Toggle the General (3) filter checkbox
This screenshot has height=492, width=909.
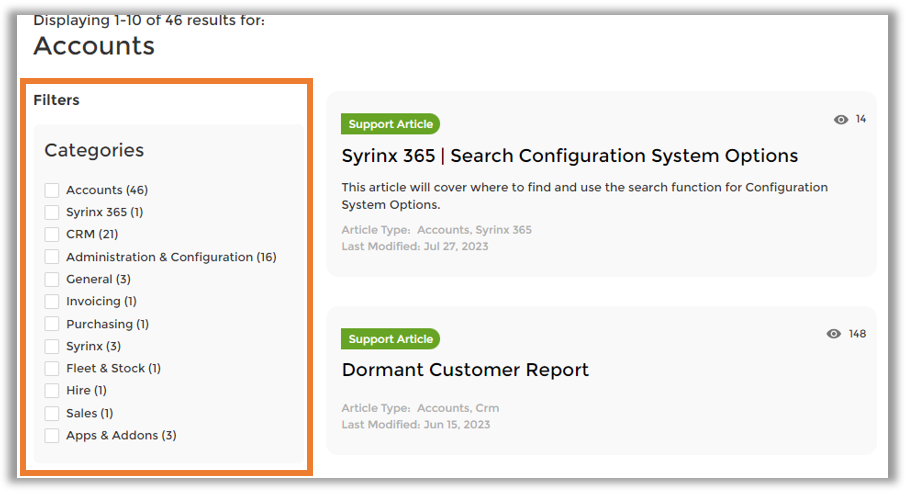(x=52, y=279)
